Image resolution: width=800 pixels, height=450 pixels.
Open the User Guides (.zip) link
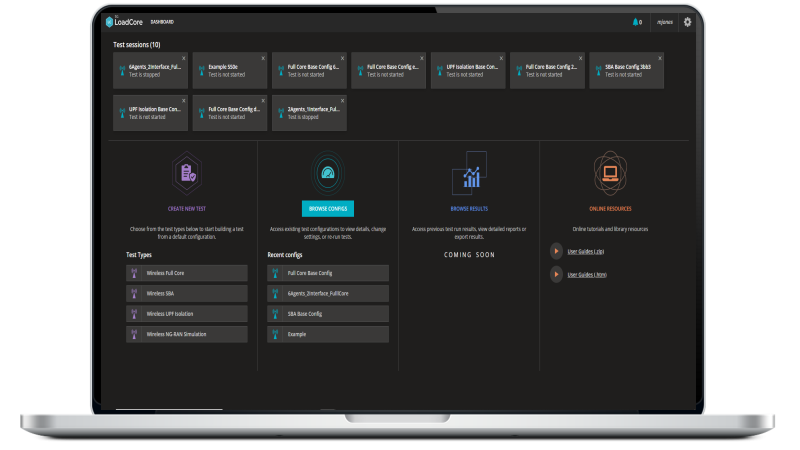[x=587, y=251]
